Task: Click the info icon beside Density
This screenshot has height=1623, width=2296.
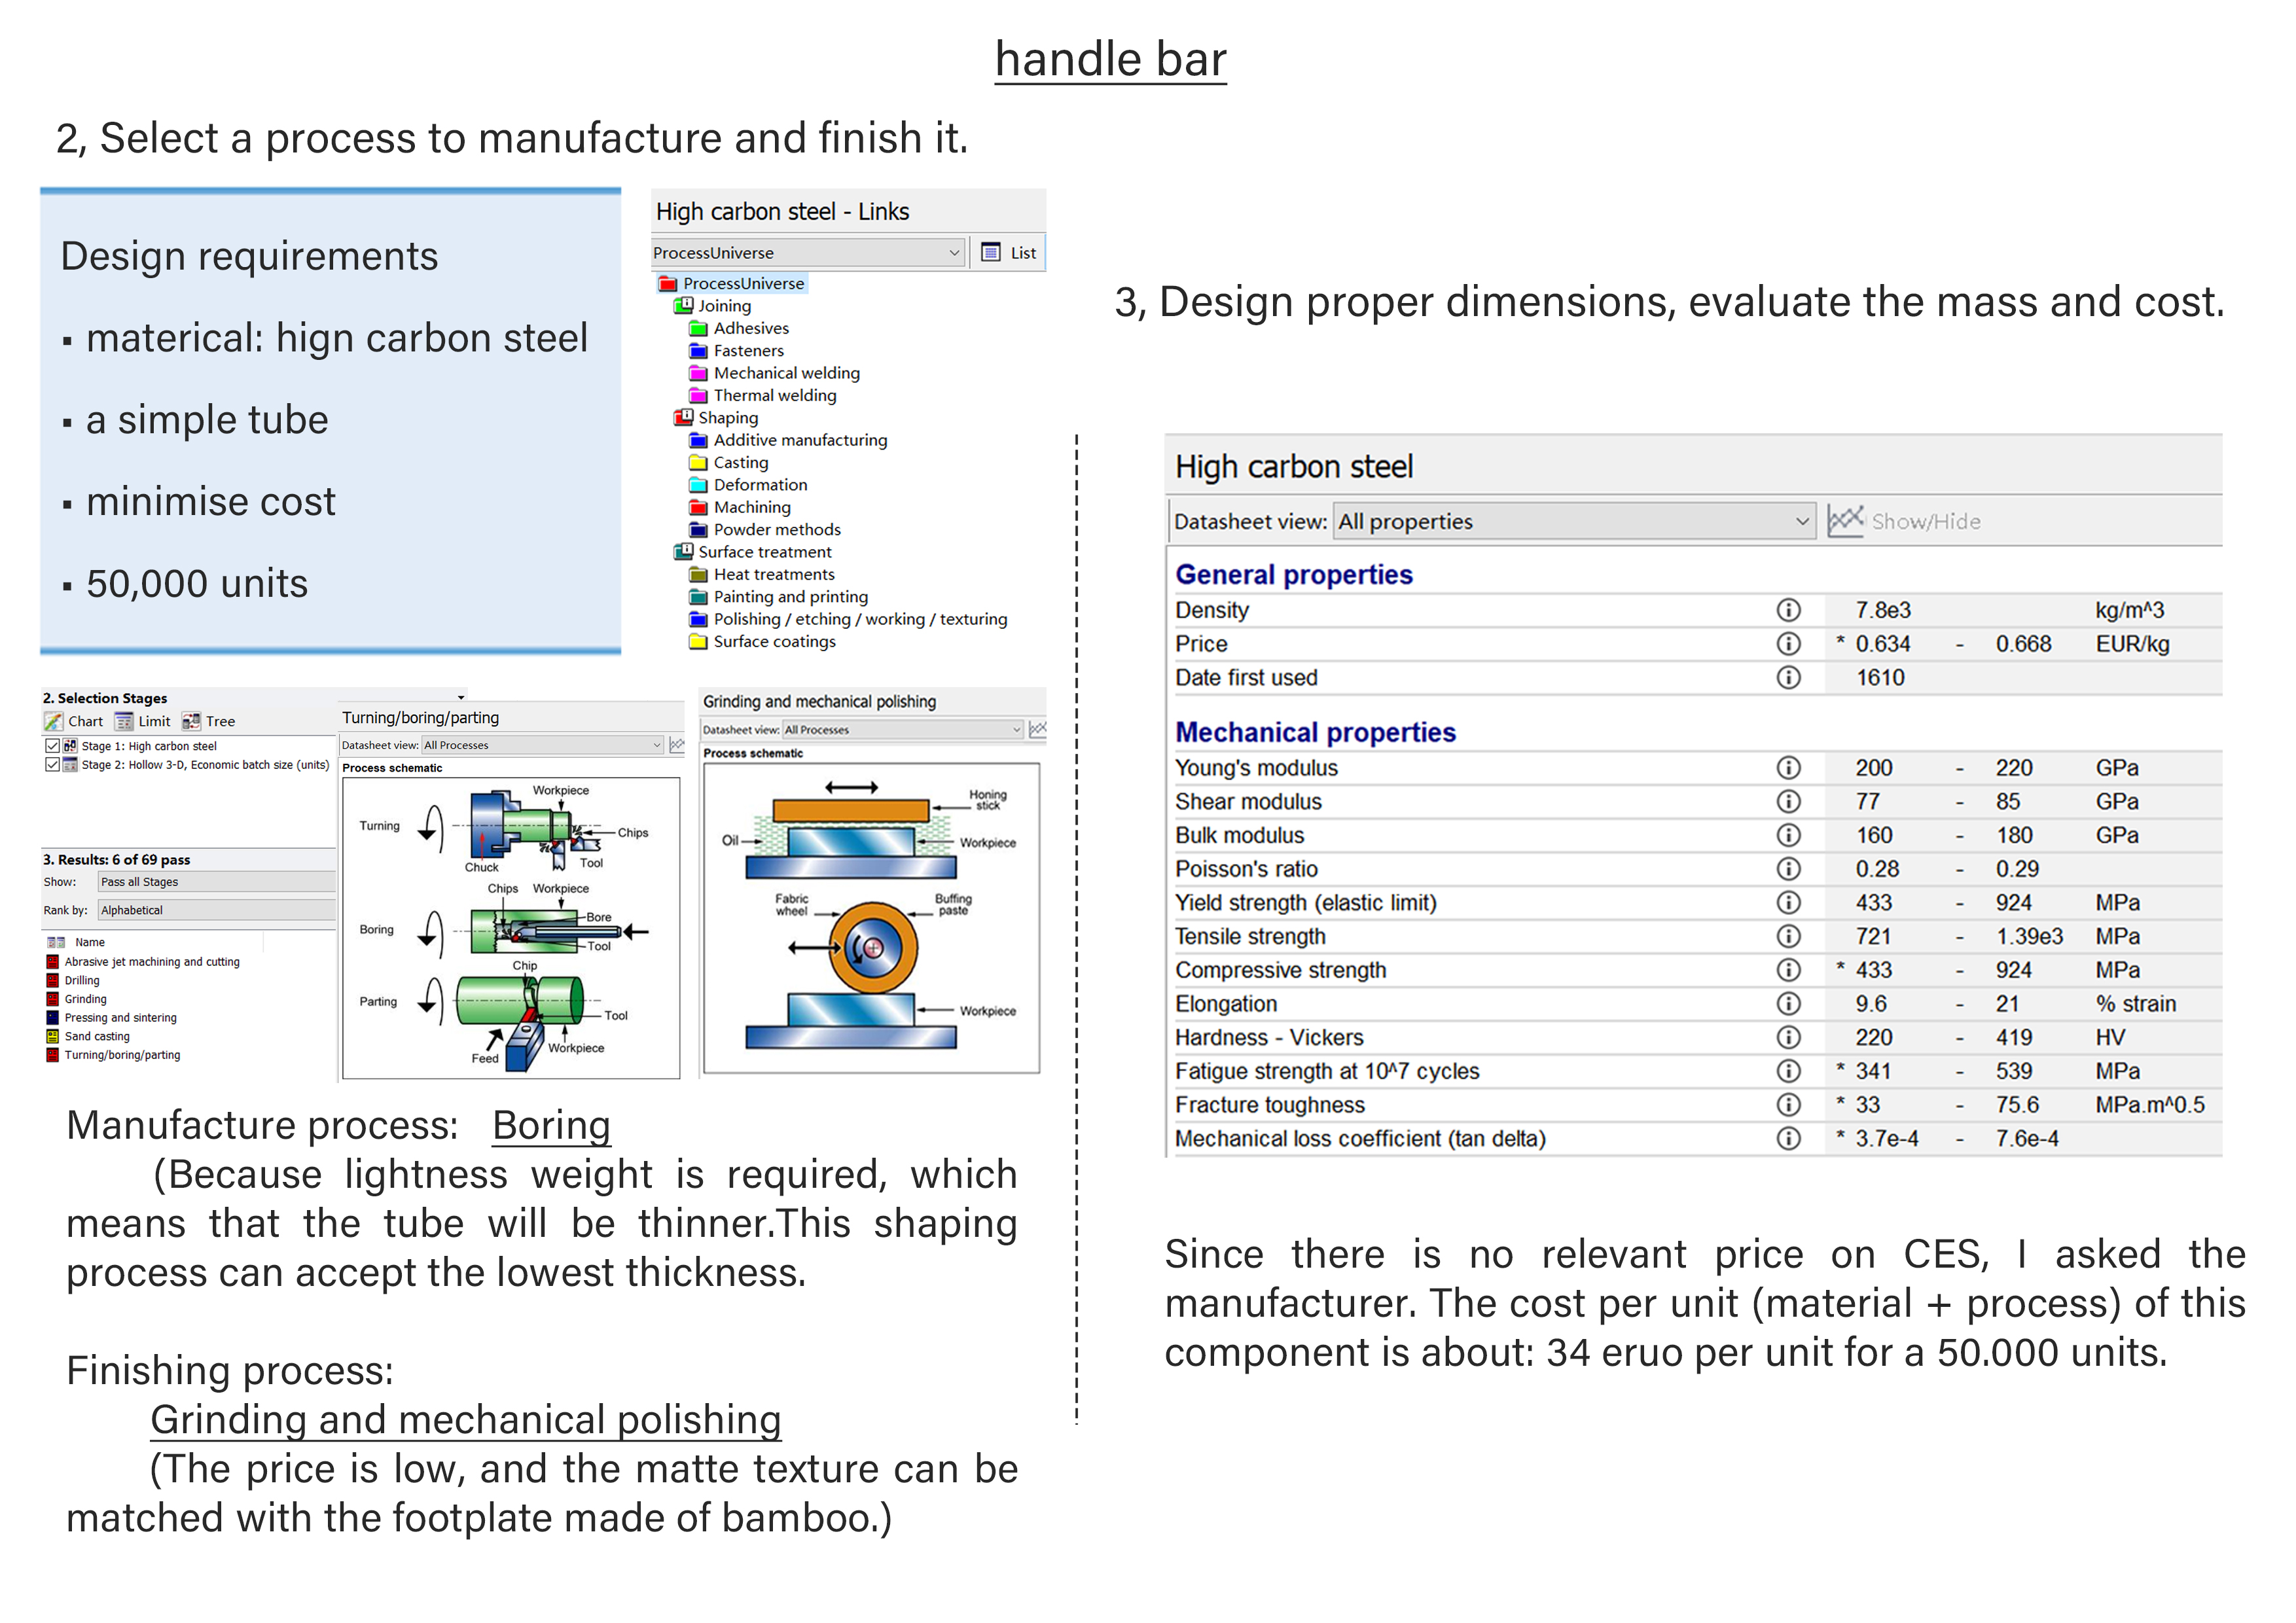Action: point(1788,610)
